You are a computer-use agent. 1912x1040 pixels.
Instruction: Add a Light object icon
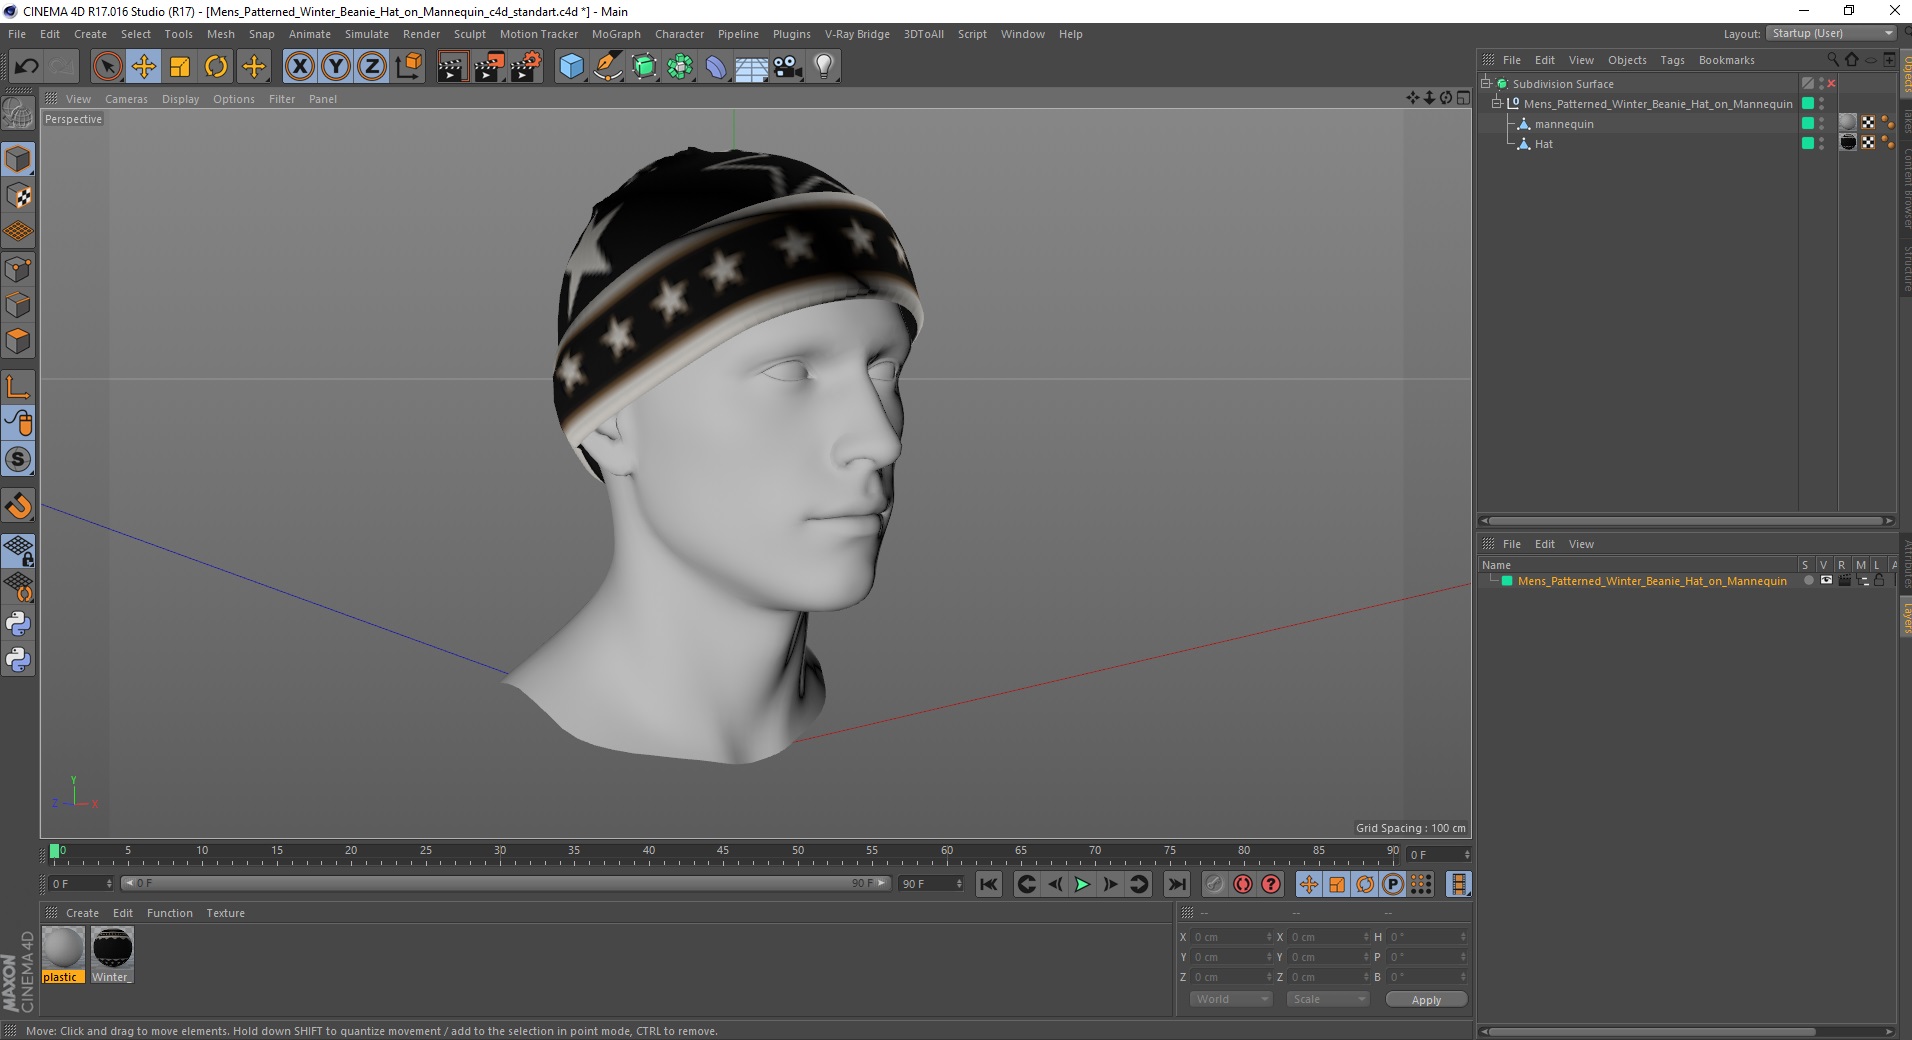pyautogui.click(x=824, y=67)
